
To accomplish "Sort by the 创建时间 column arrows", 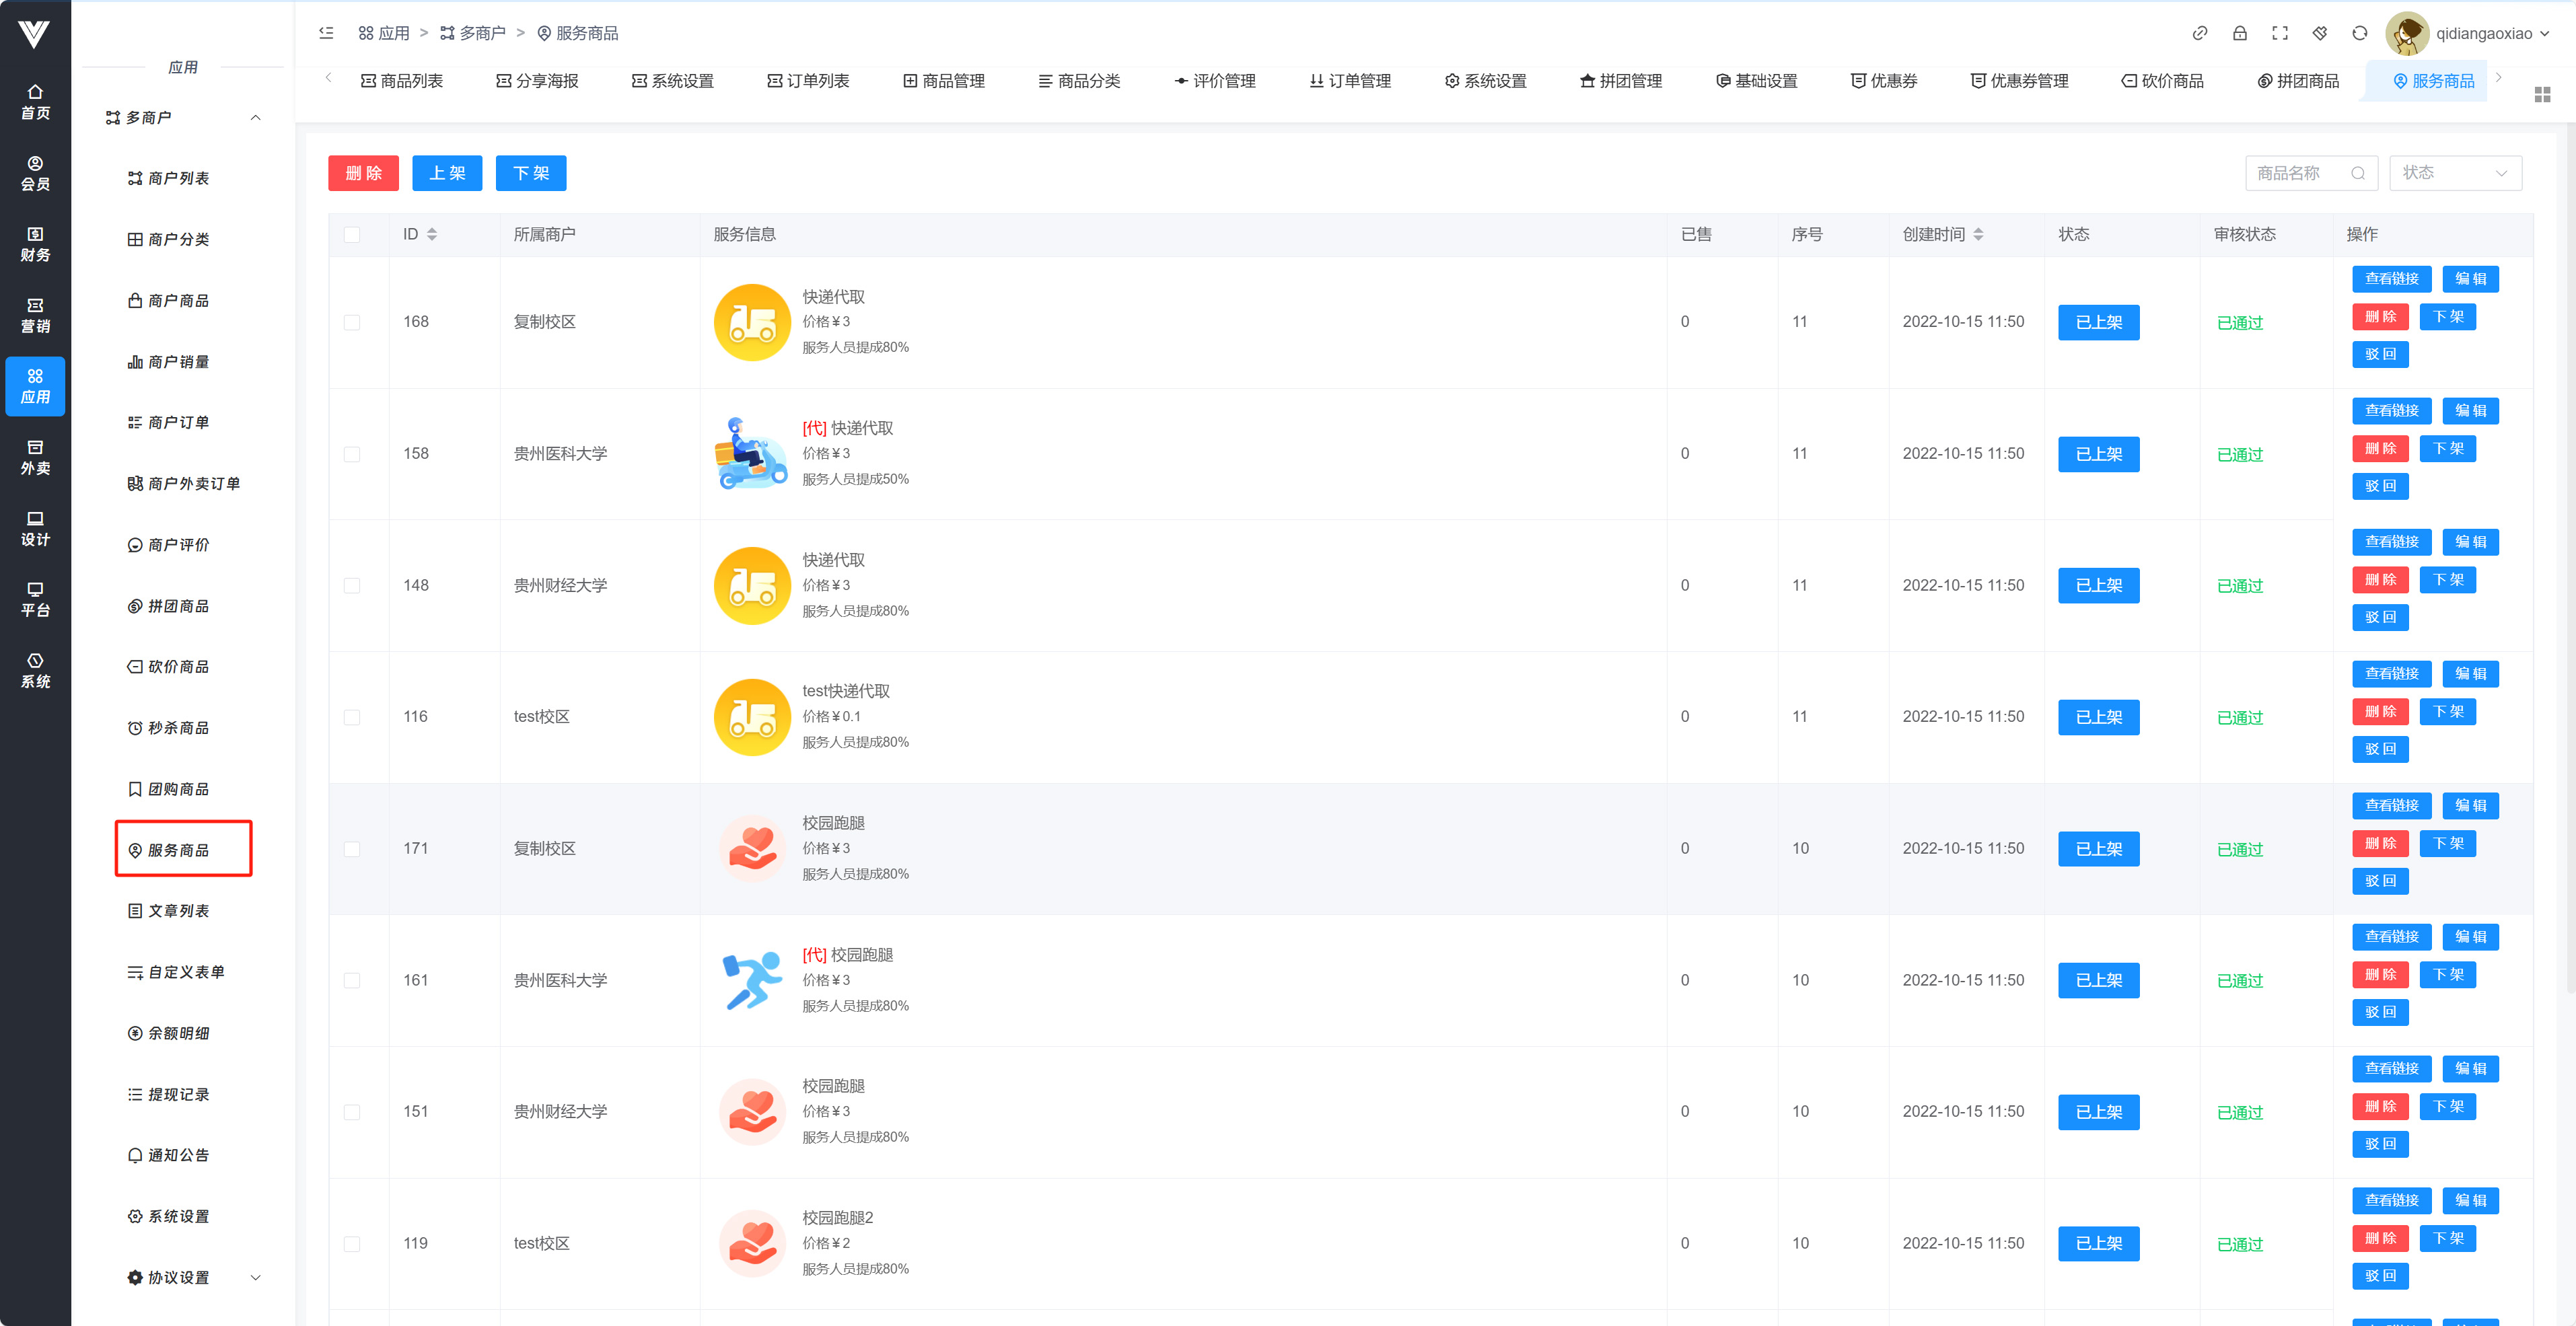I will point(1978,234).
